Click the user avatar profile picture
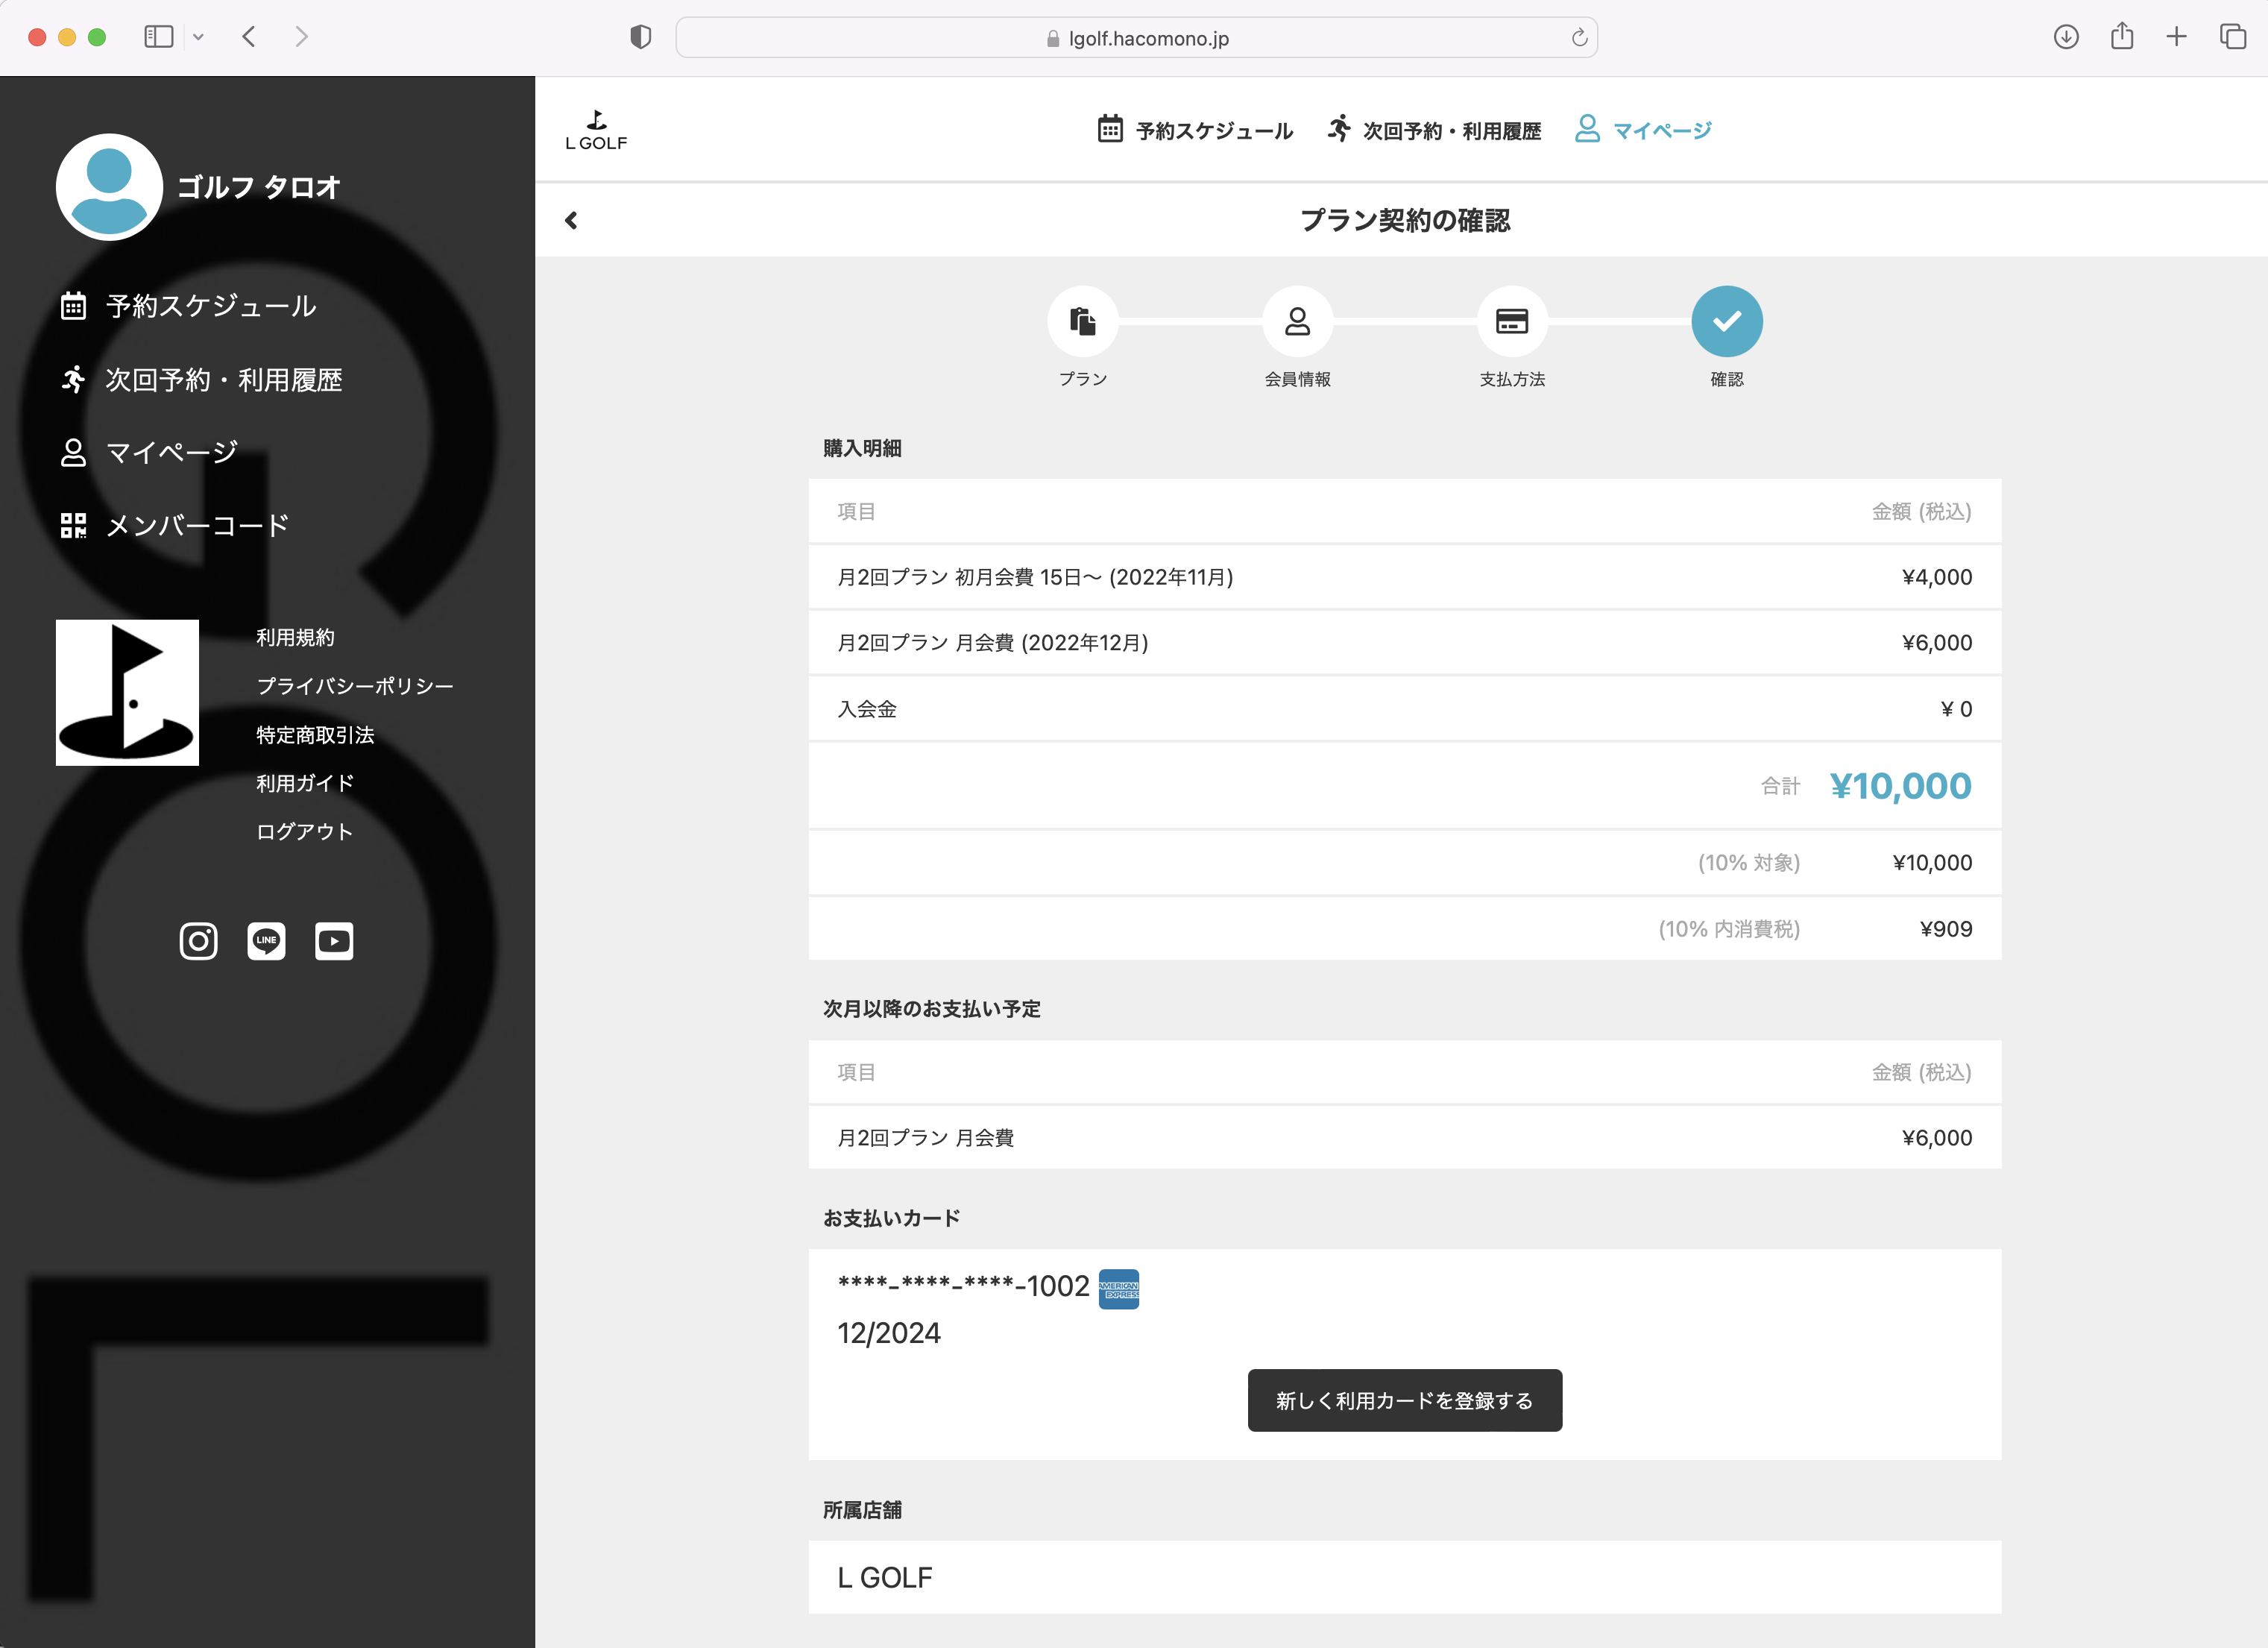 tap(109, 186)
